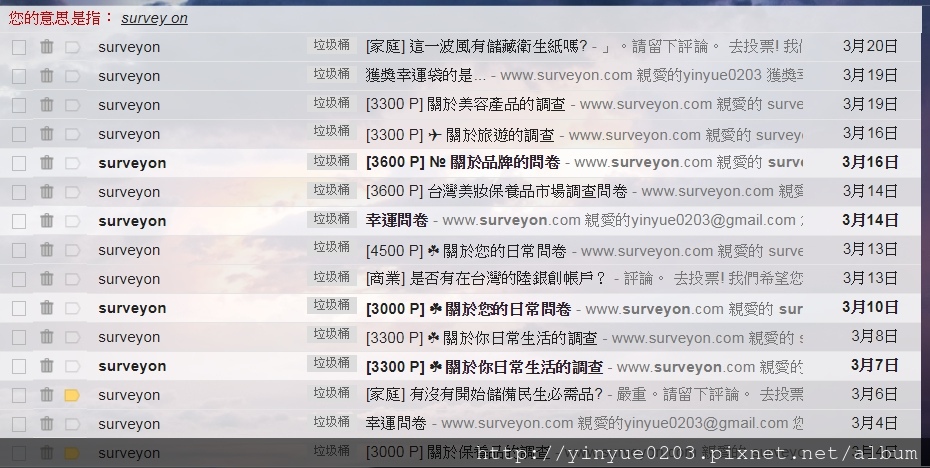Check the 儲備民生必需品 email checkbox
930x468 pixels.
click(x=19, y=396)
